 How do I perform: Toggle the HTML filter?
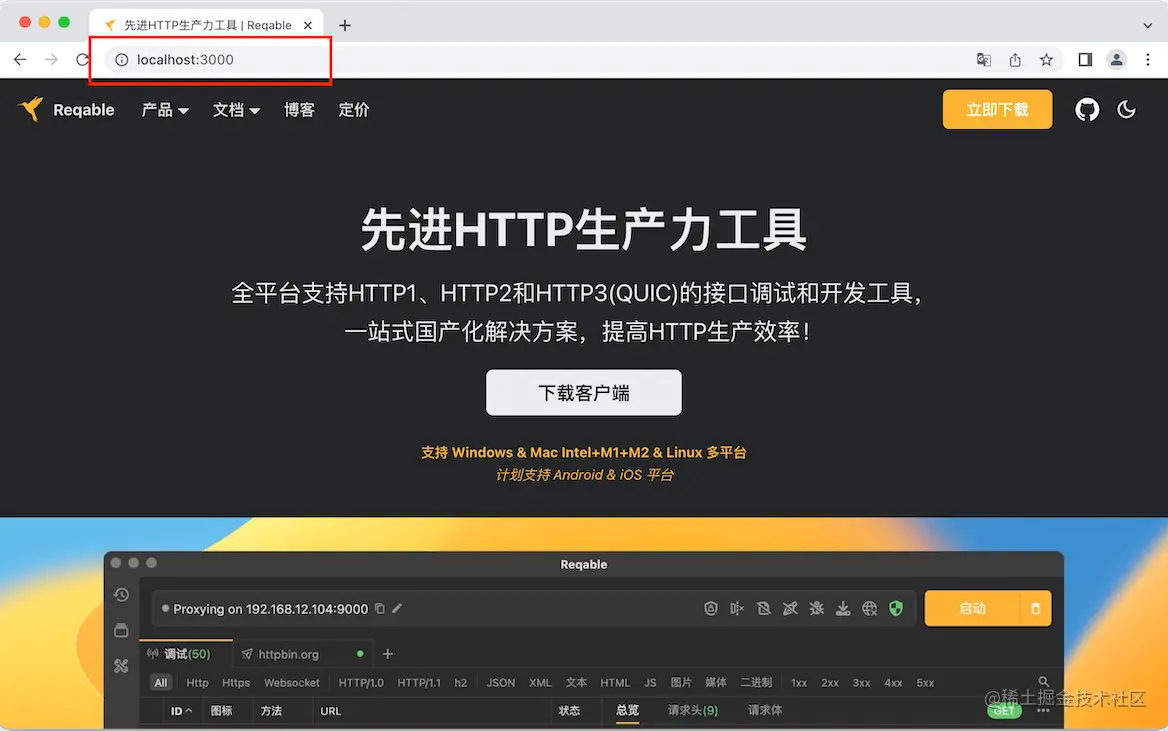[x=615, y=683]
